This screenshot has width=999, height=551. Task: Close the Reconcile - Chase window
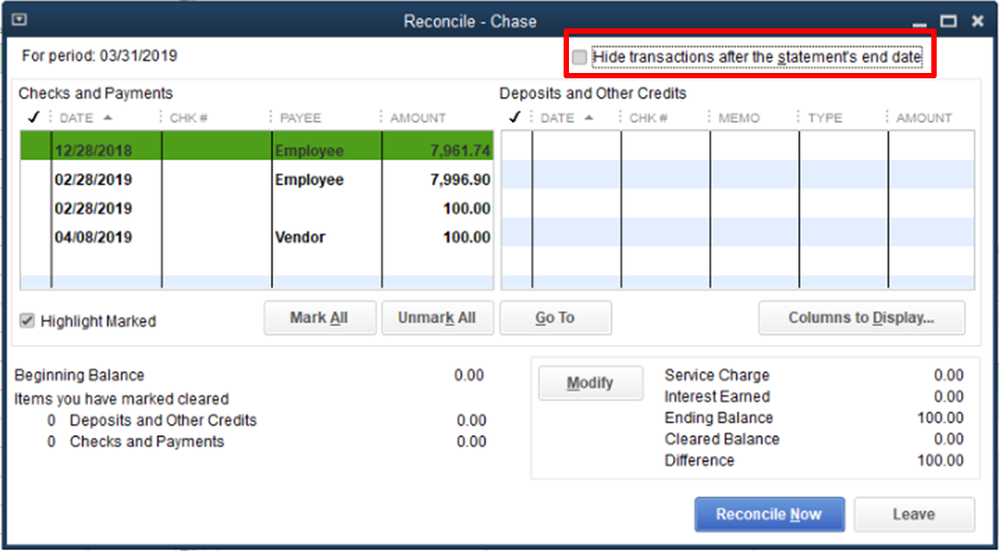point(978,22)
